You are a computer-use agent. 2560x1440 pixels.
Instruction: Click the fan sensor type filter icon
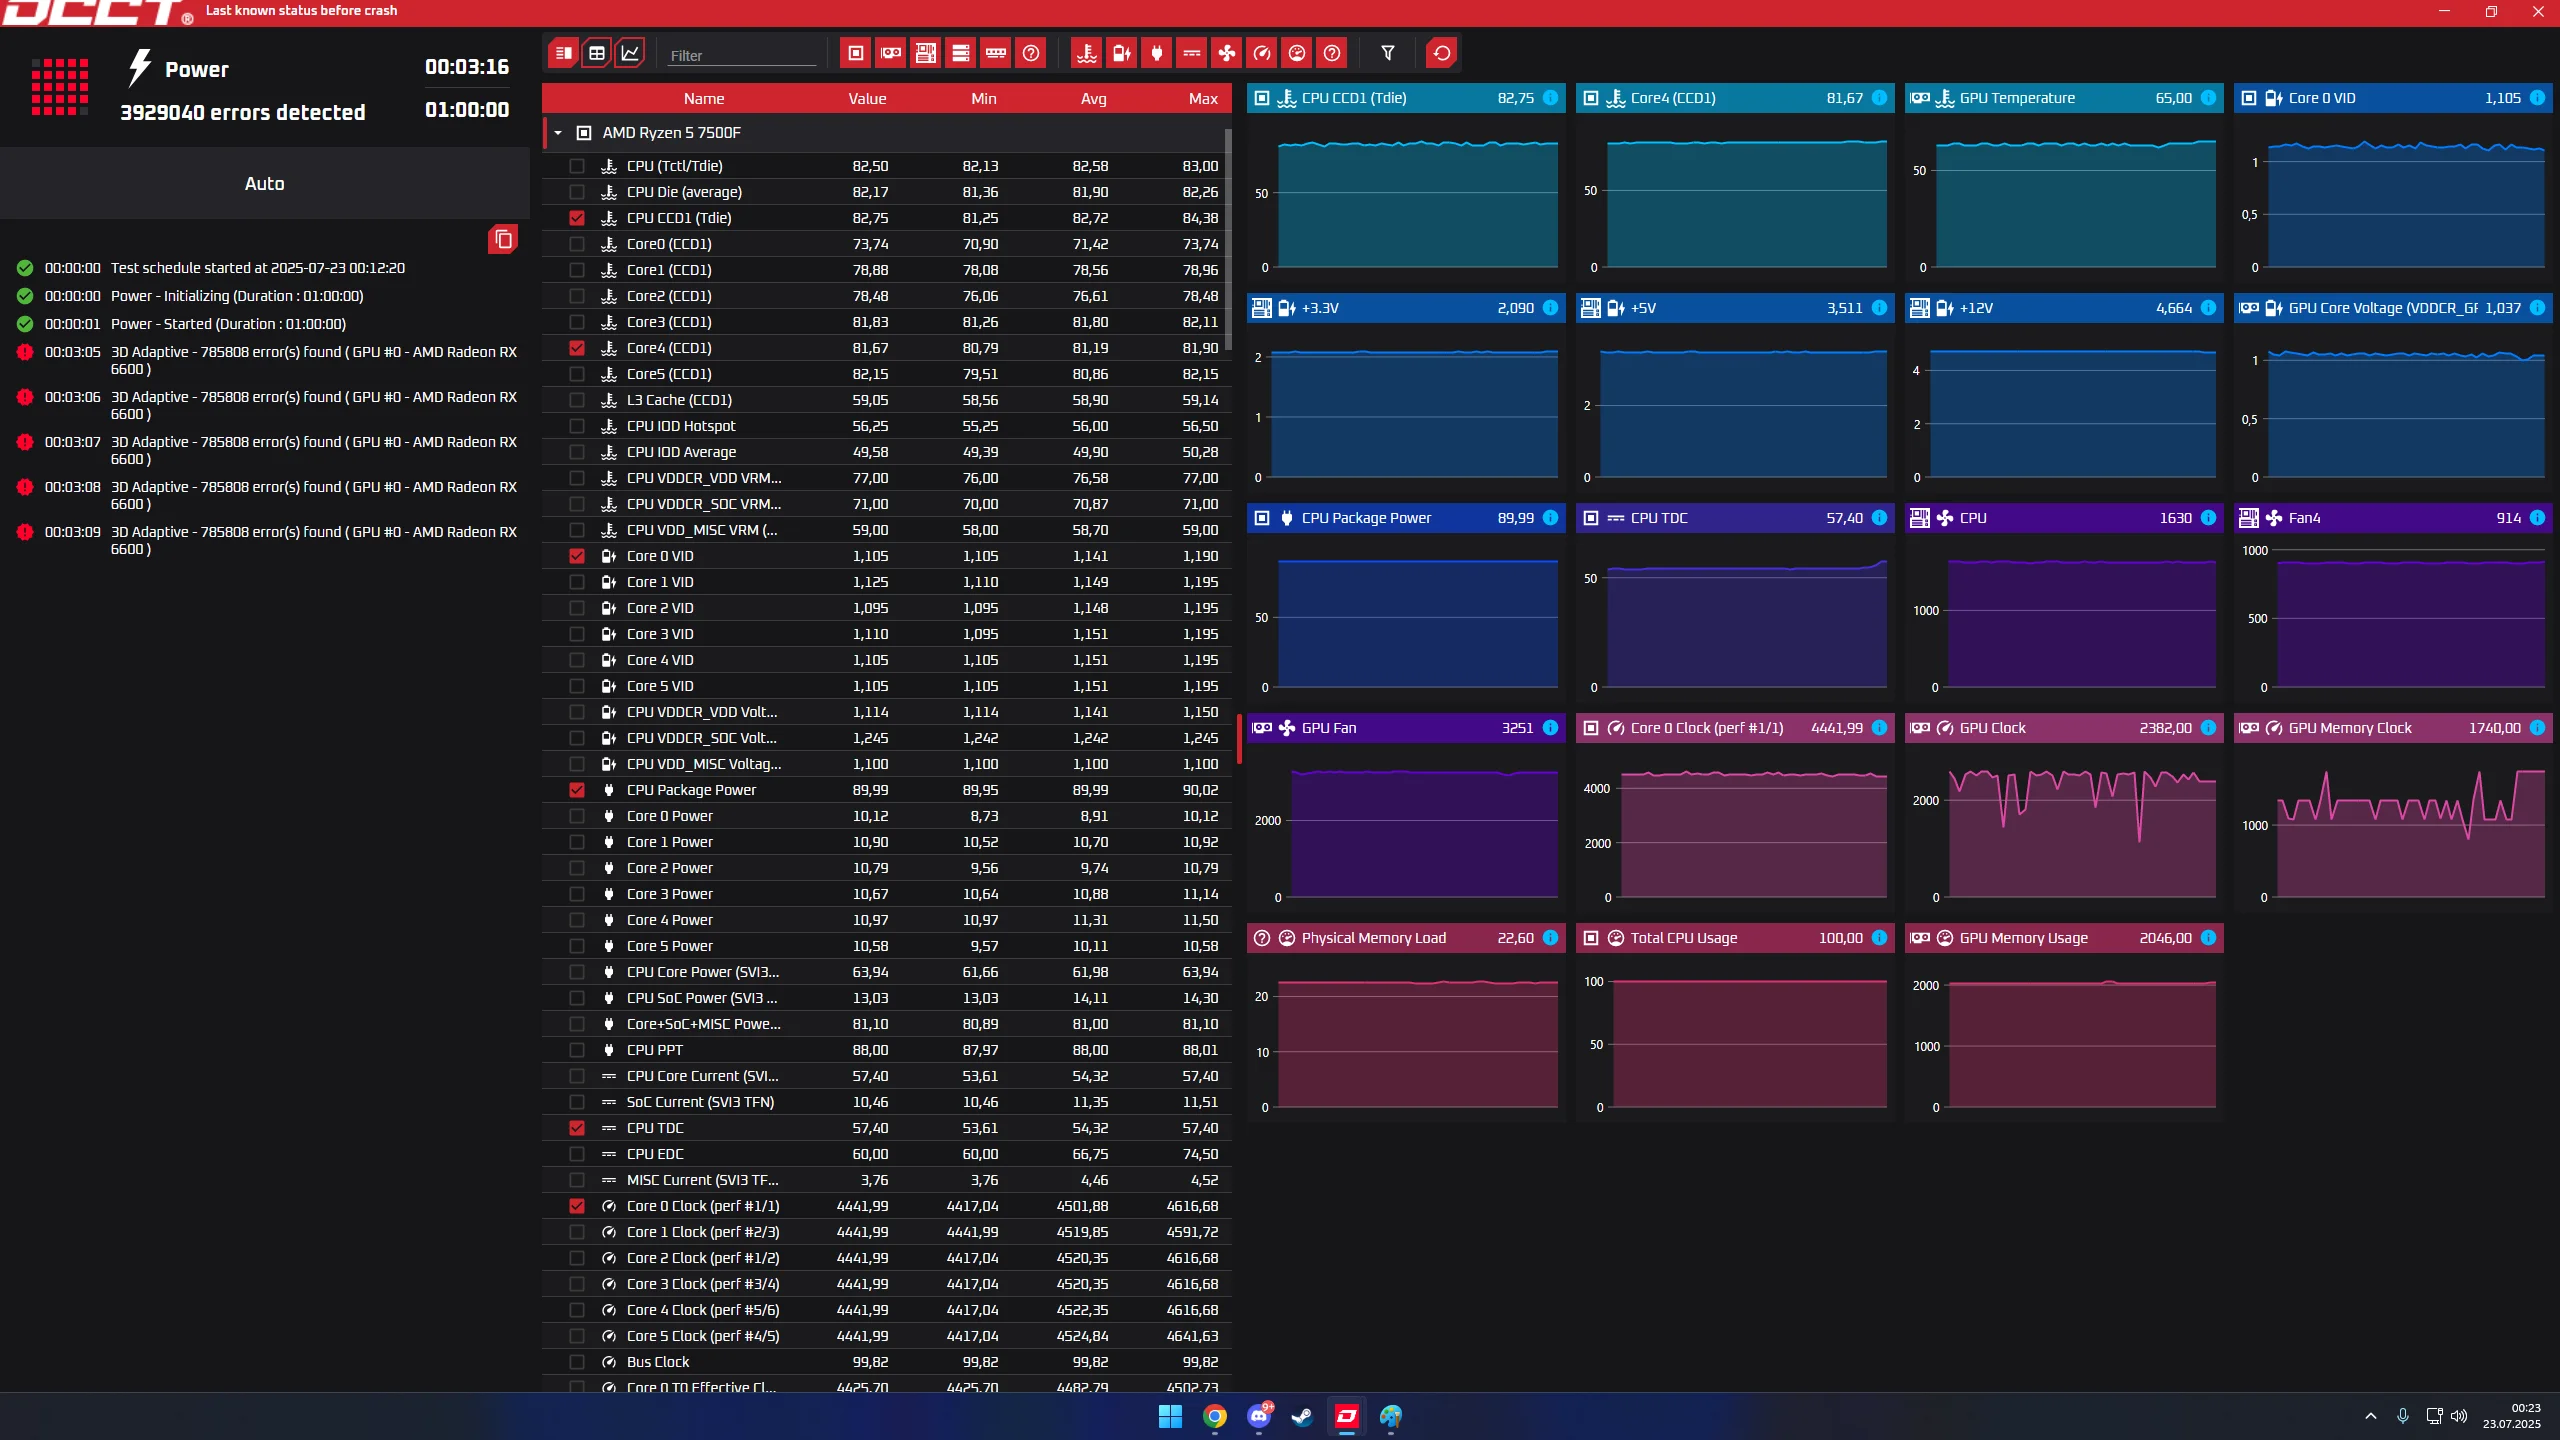tap(1227, 53)
